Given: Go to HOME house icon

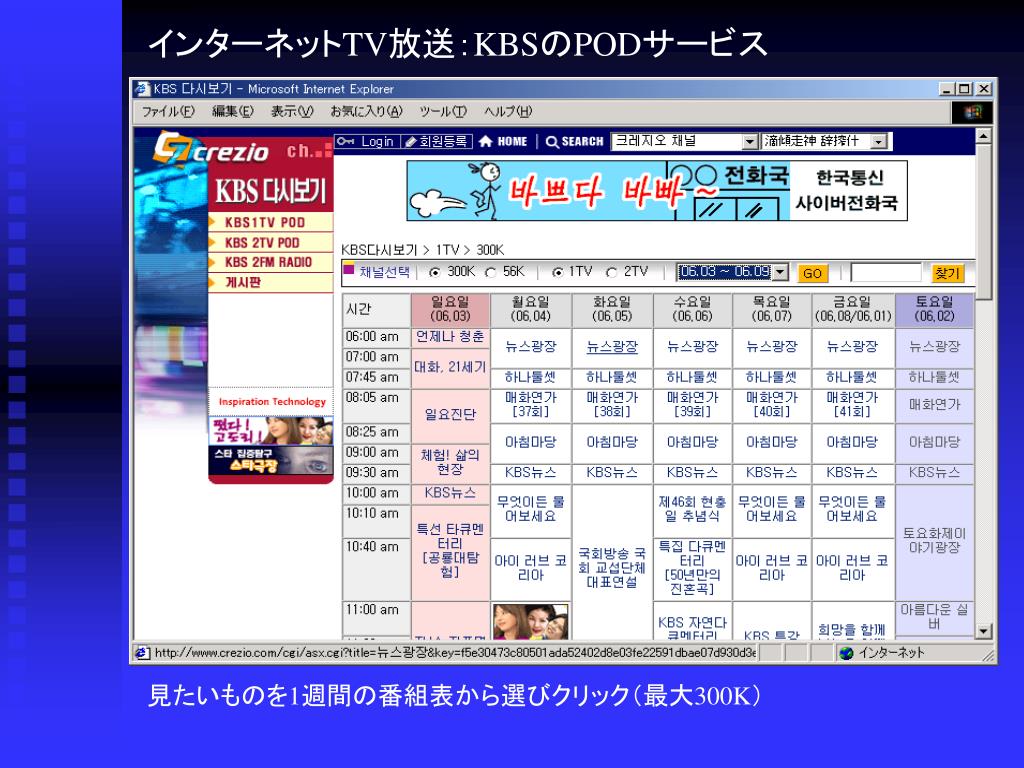Looking at the screenshot, I should (x=504, y=142).
